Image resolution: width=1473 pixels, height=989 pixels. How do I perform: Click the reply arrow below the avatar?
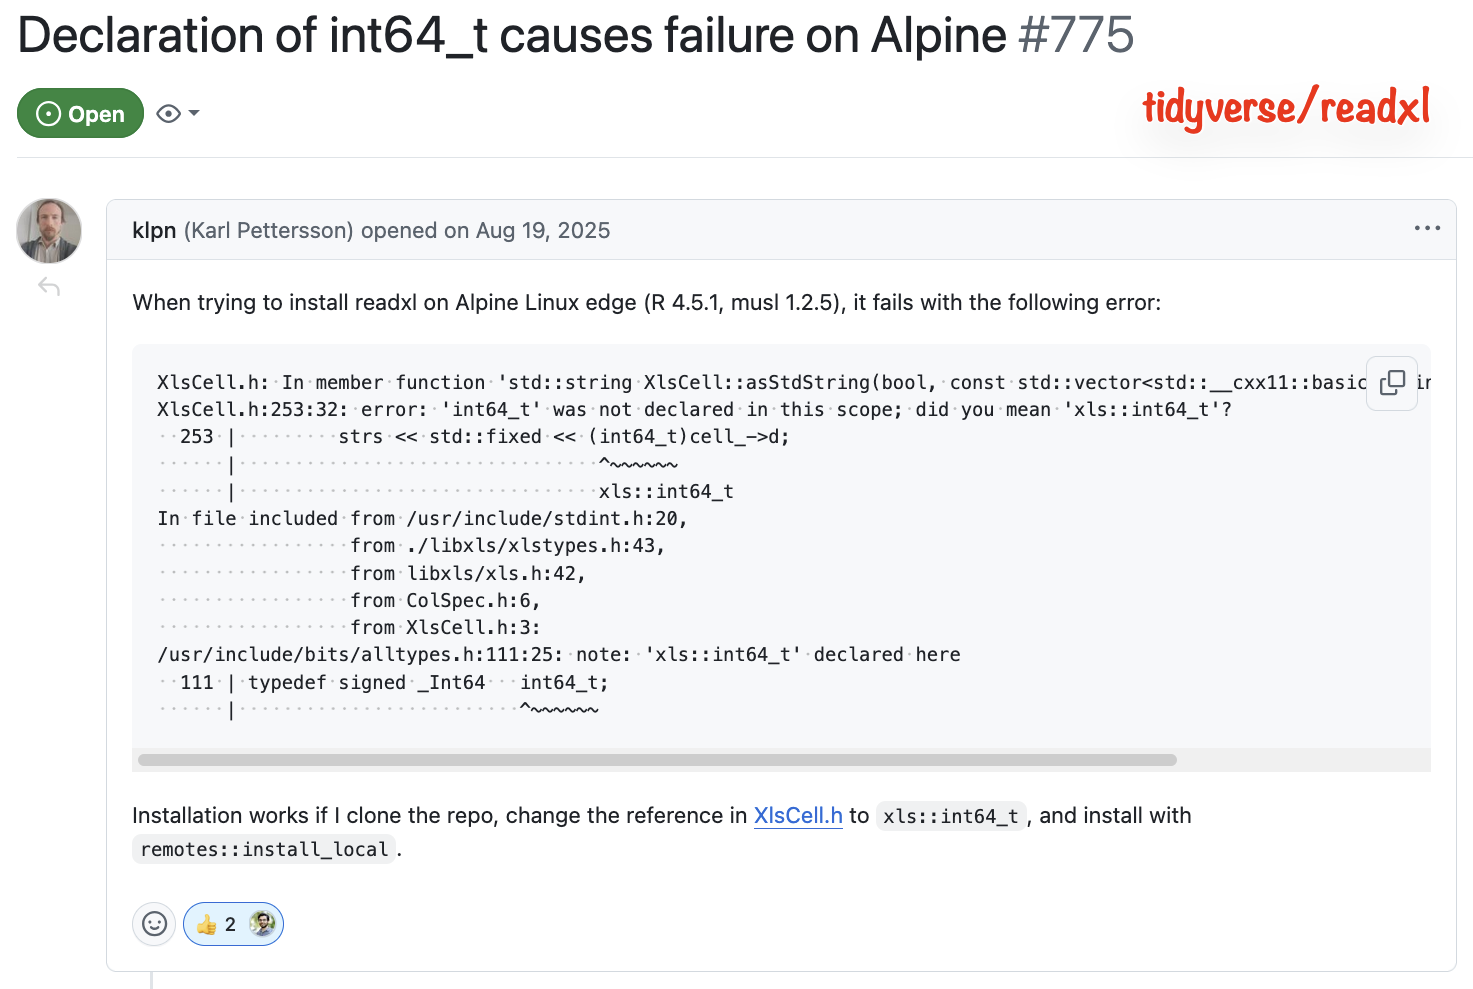[49, 288]
